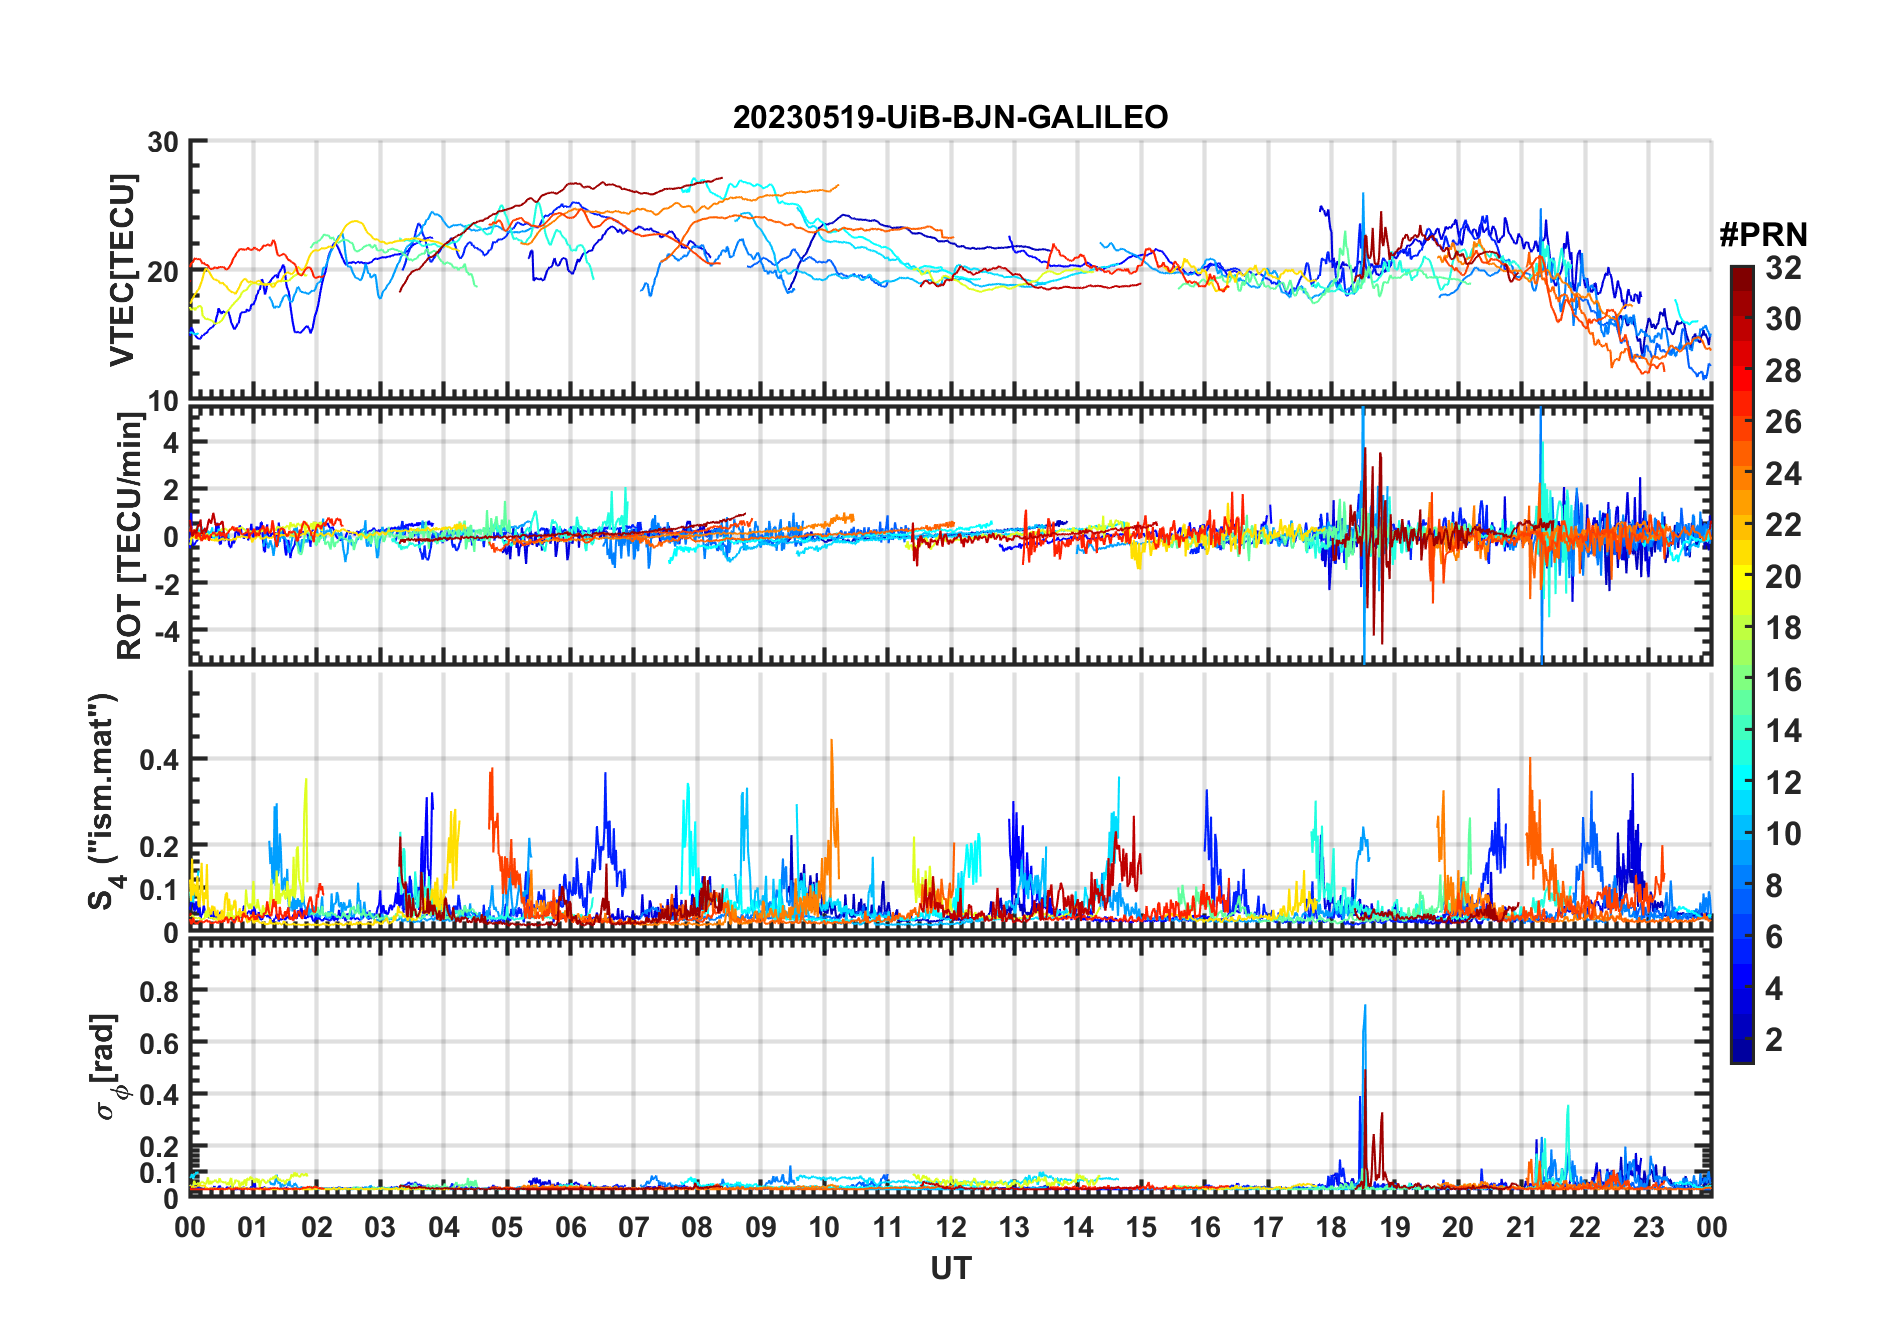The width and height of the screenshot is (1902, 1330).
Task: Click colorbar tick label 14
Action: coord(1783,731)
